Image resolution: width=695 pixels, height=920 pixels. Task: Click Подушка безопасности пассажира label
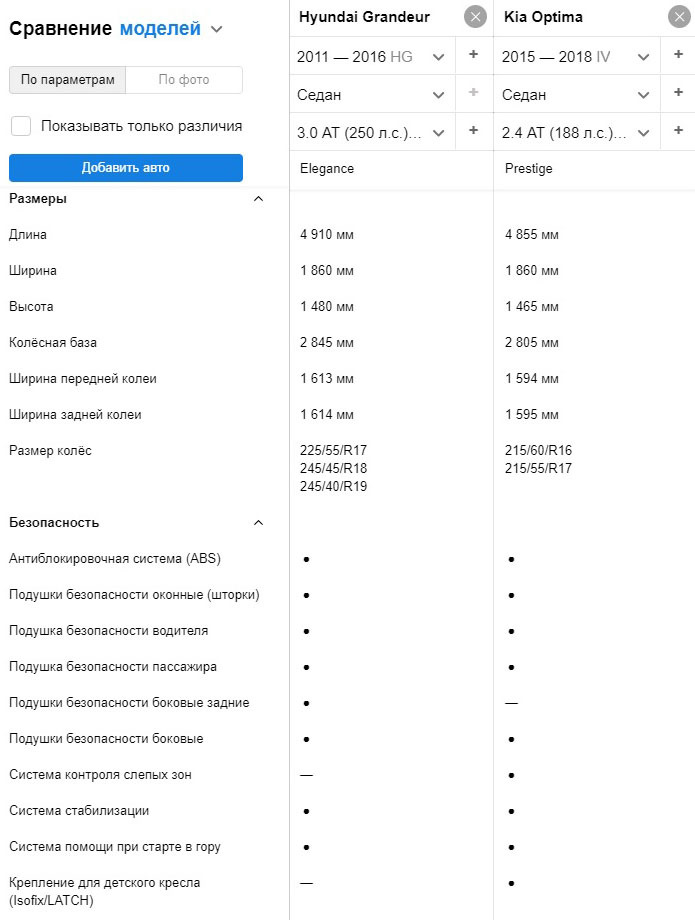point(113,667)
